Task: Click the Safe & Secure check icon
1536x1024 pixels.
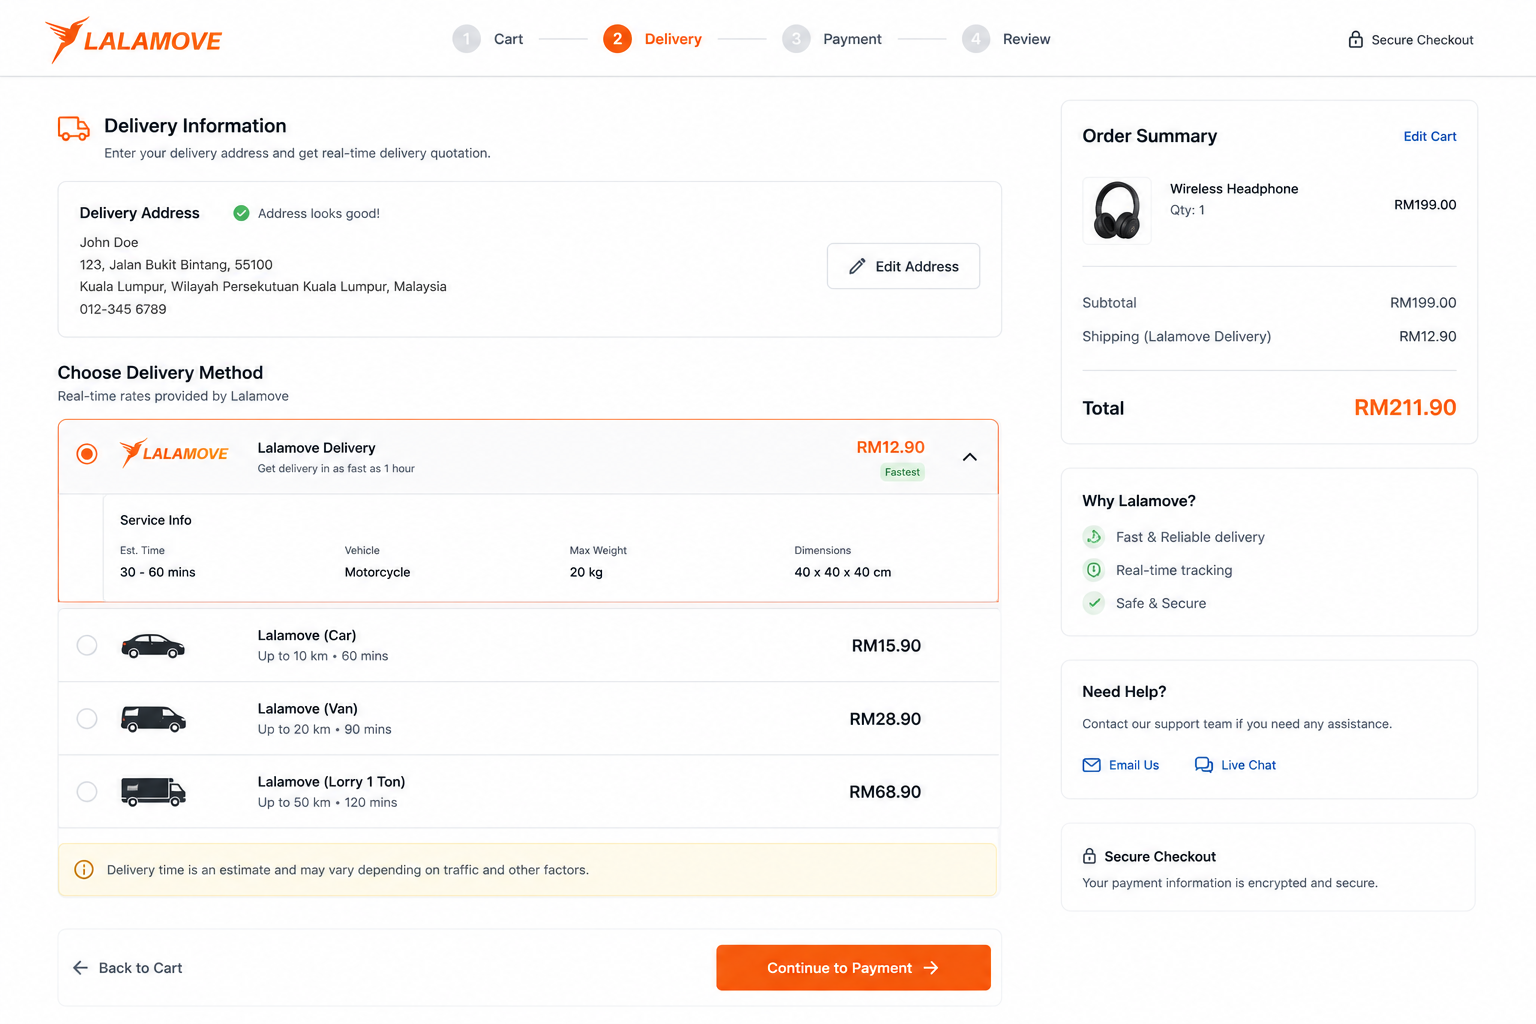Action: pos(1094,603)
